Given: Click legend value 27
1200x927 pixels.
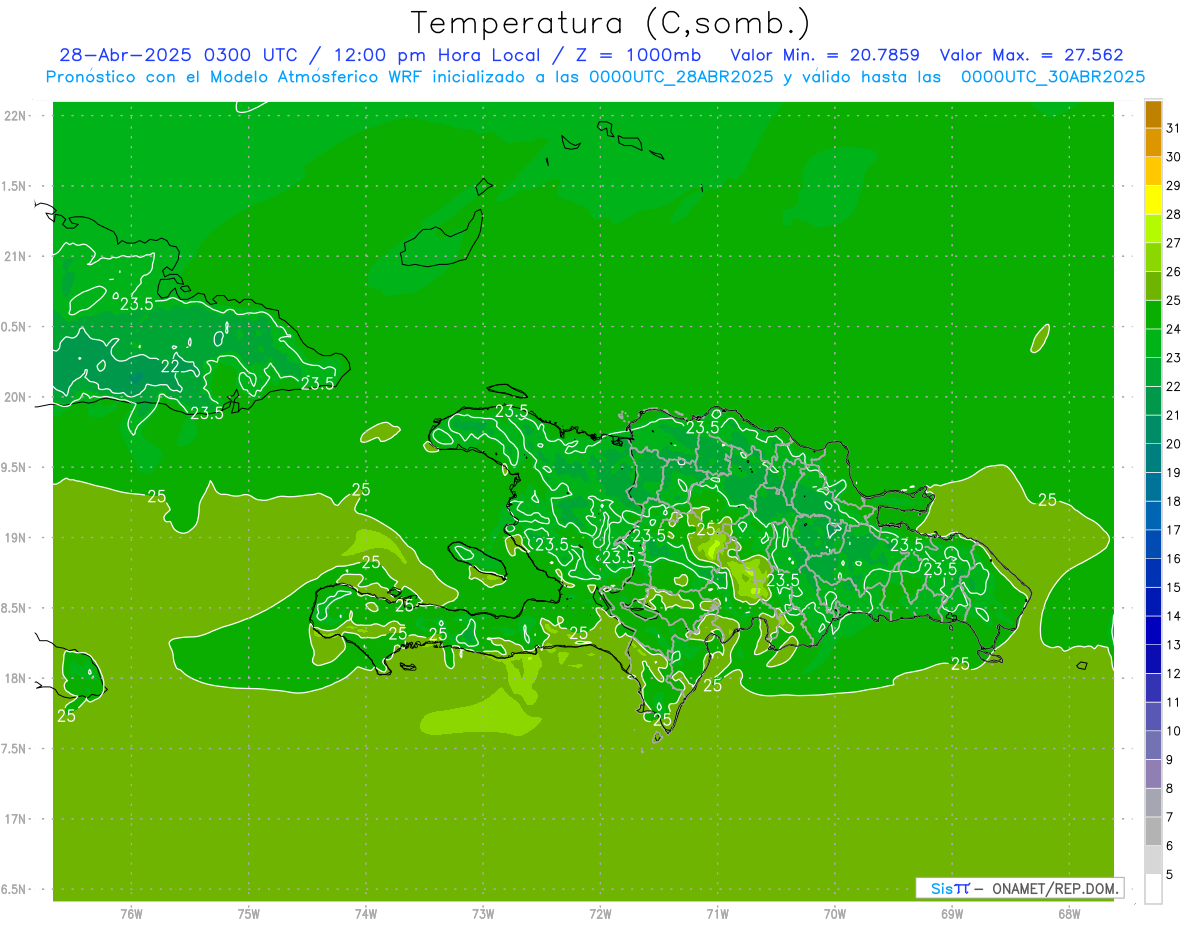Looking at the screenshot, I should (x=1173, y=243).
